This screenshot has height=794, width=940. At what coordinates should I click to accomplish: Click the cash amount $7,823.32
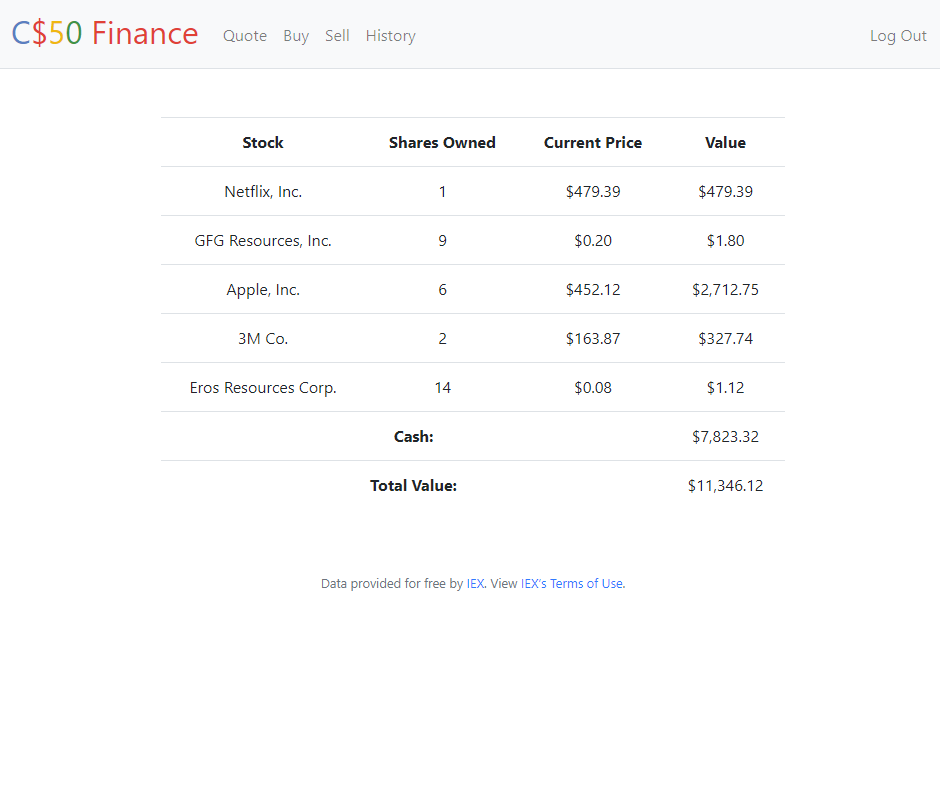[725, 437]
